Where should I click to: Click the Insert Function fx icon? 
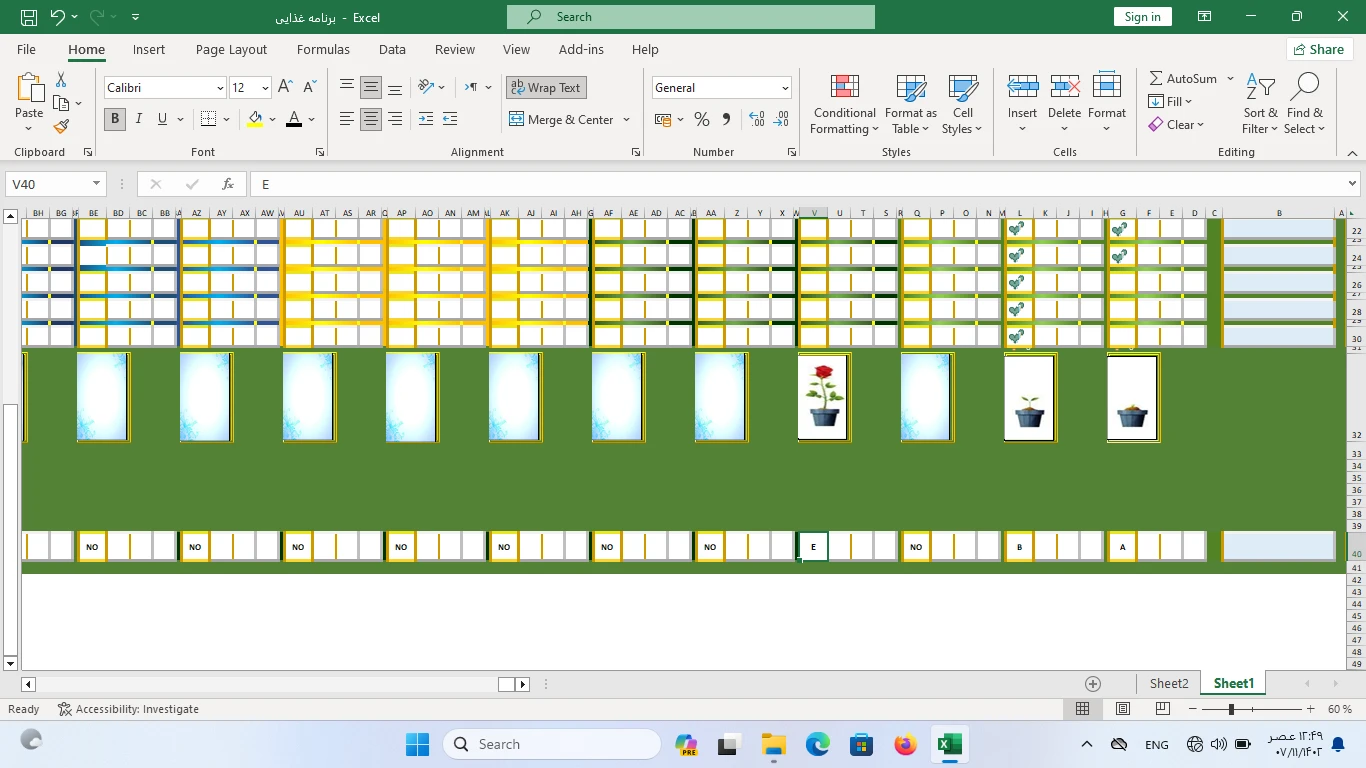(x=228, y=184)
